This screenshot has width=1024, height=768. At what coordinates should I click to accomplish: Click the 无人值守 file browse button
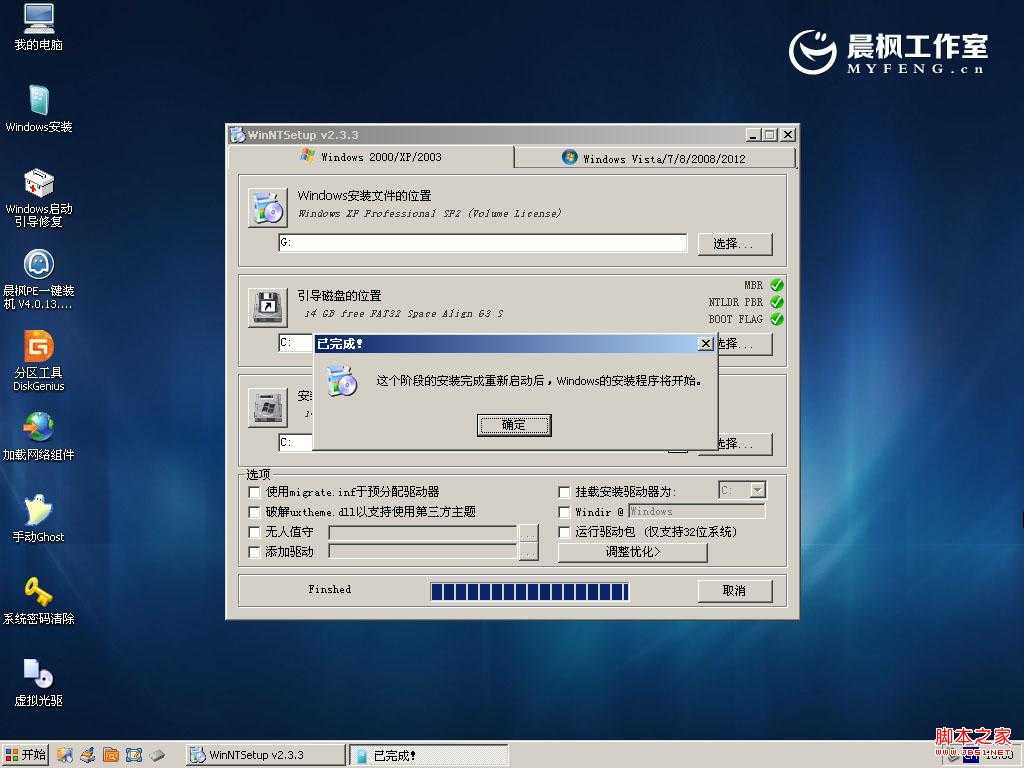tap(529, 531)
